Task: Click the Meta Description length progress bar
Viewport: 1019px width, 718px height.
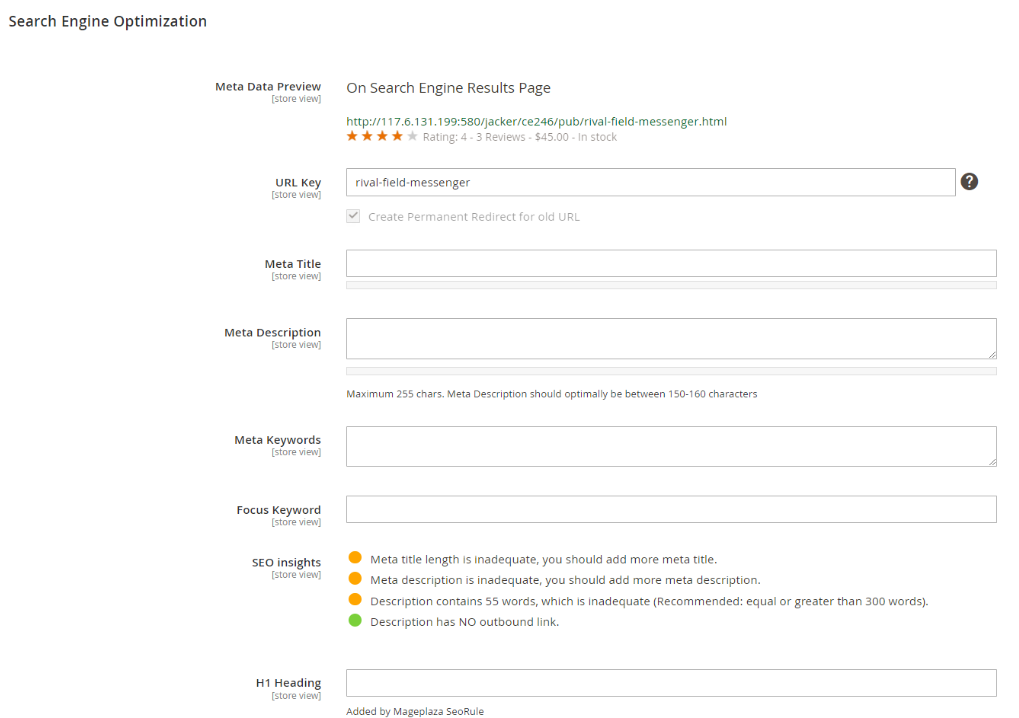Action: pyautogui.click(x=671, y=371)
